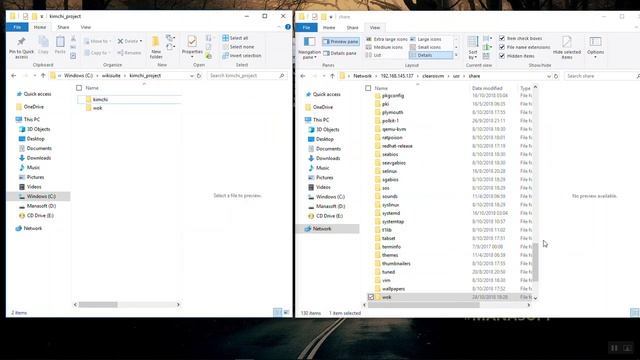Expand the layout gallery more arrow
Image resolution: width=640 pixels, height=360 pixels.
pos(456,55)
